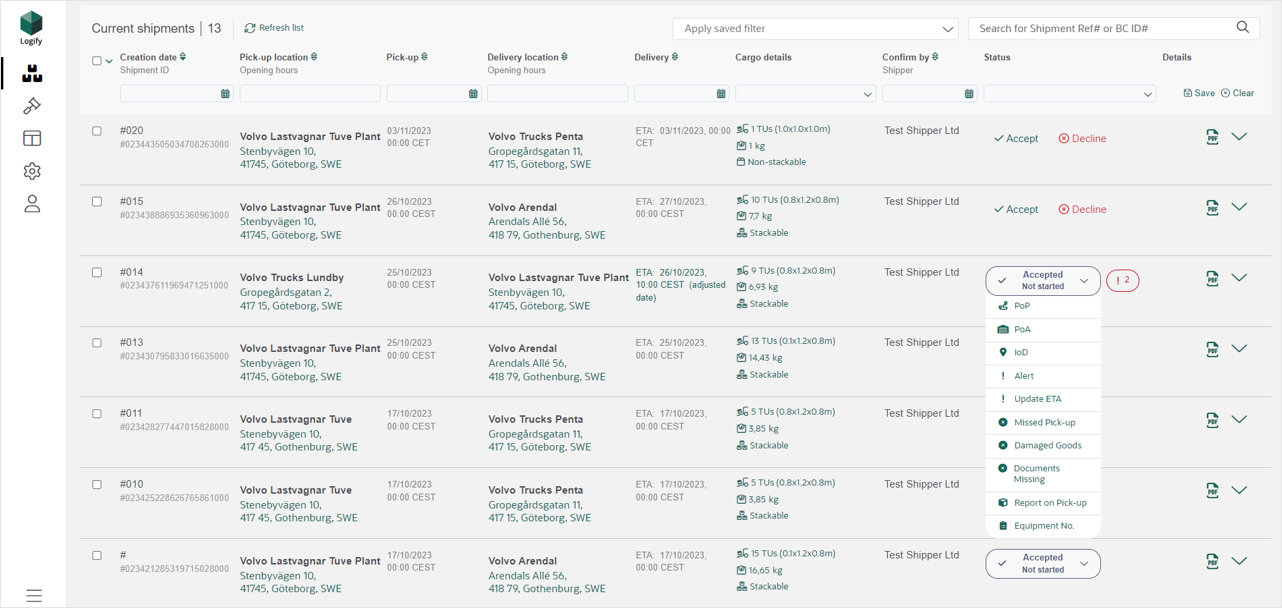
Task: Select Equipment No. menu entry
Action: (x=1043, y=526)
